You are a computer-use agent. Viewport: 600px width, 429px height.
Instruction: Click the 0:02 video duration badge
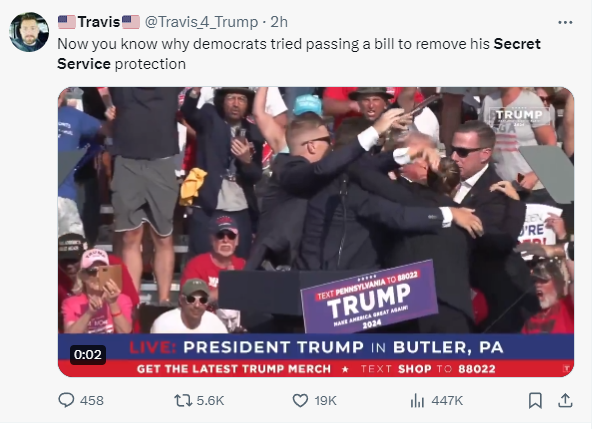pos(88,354)
